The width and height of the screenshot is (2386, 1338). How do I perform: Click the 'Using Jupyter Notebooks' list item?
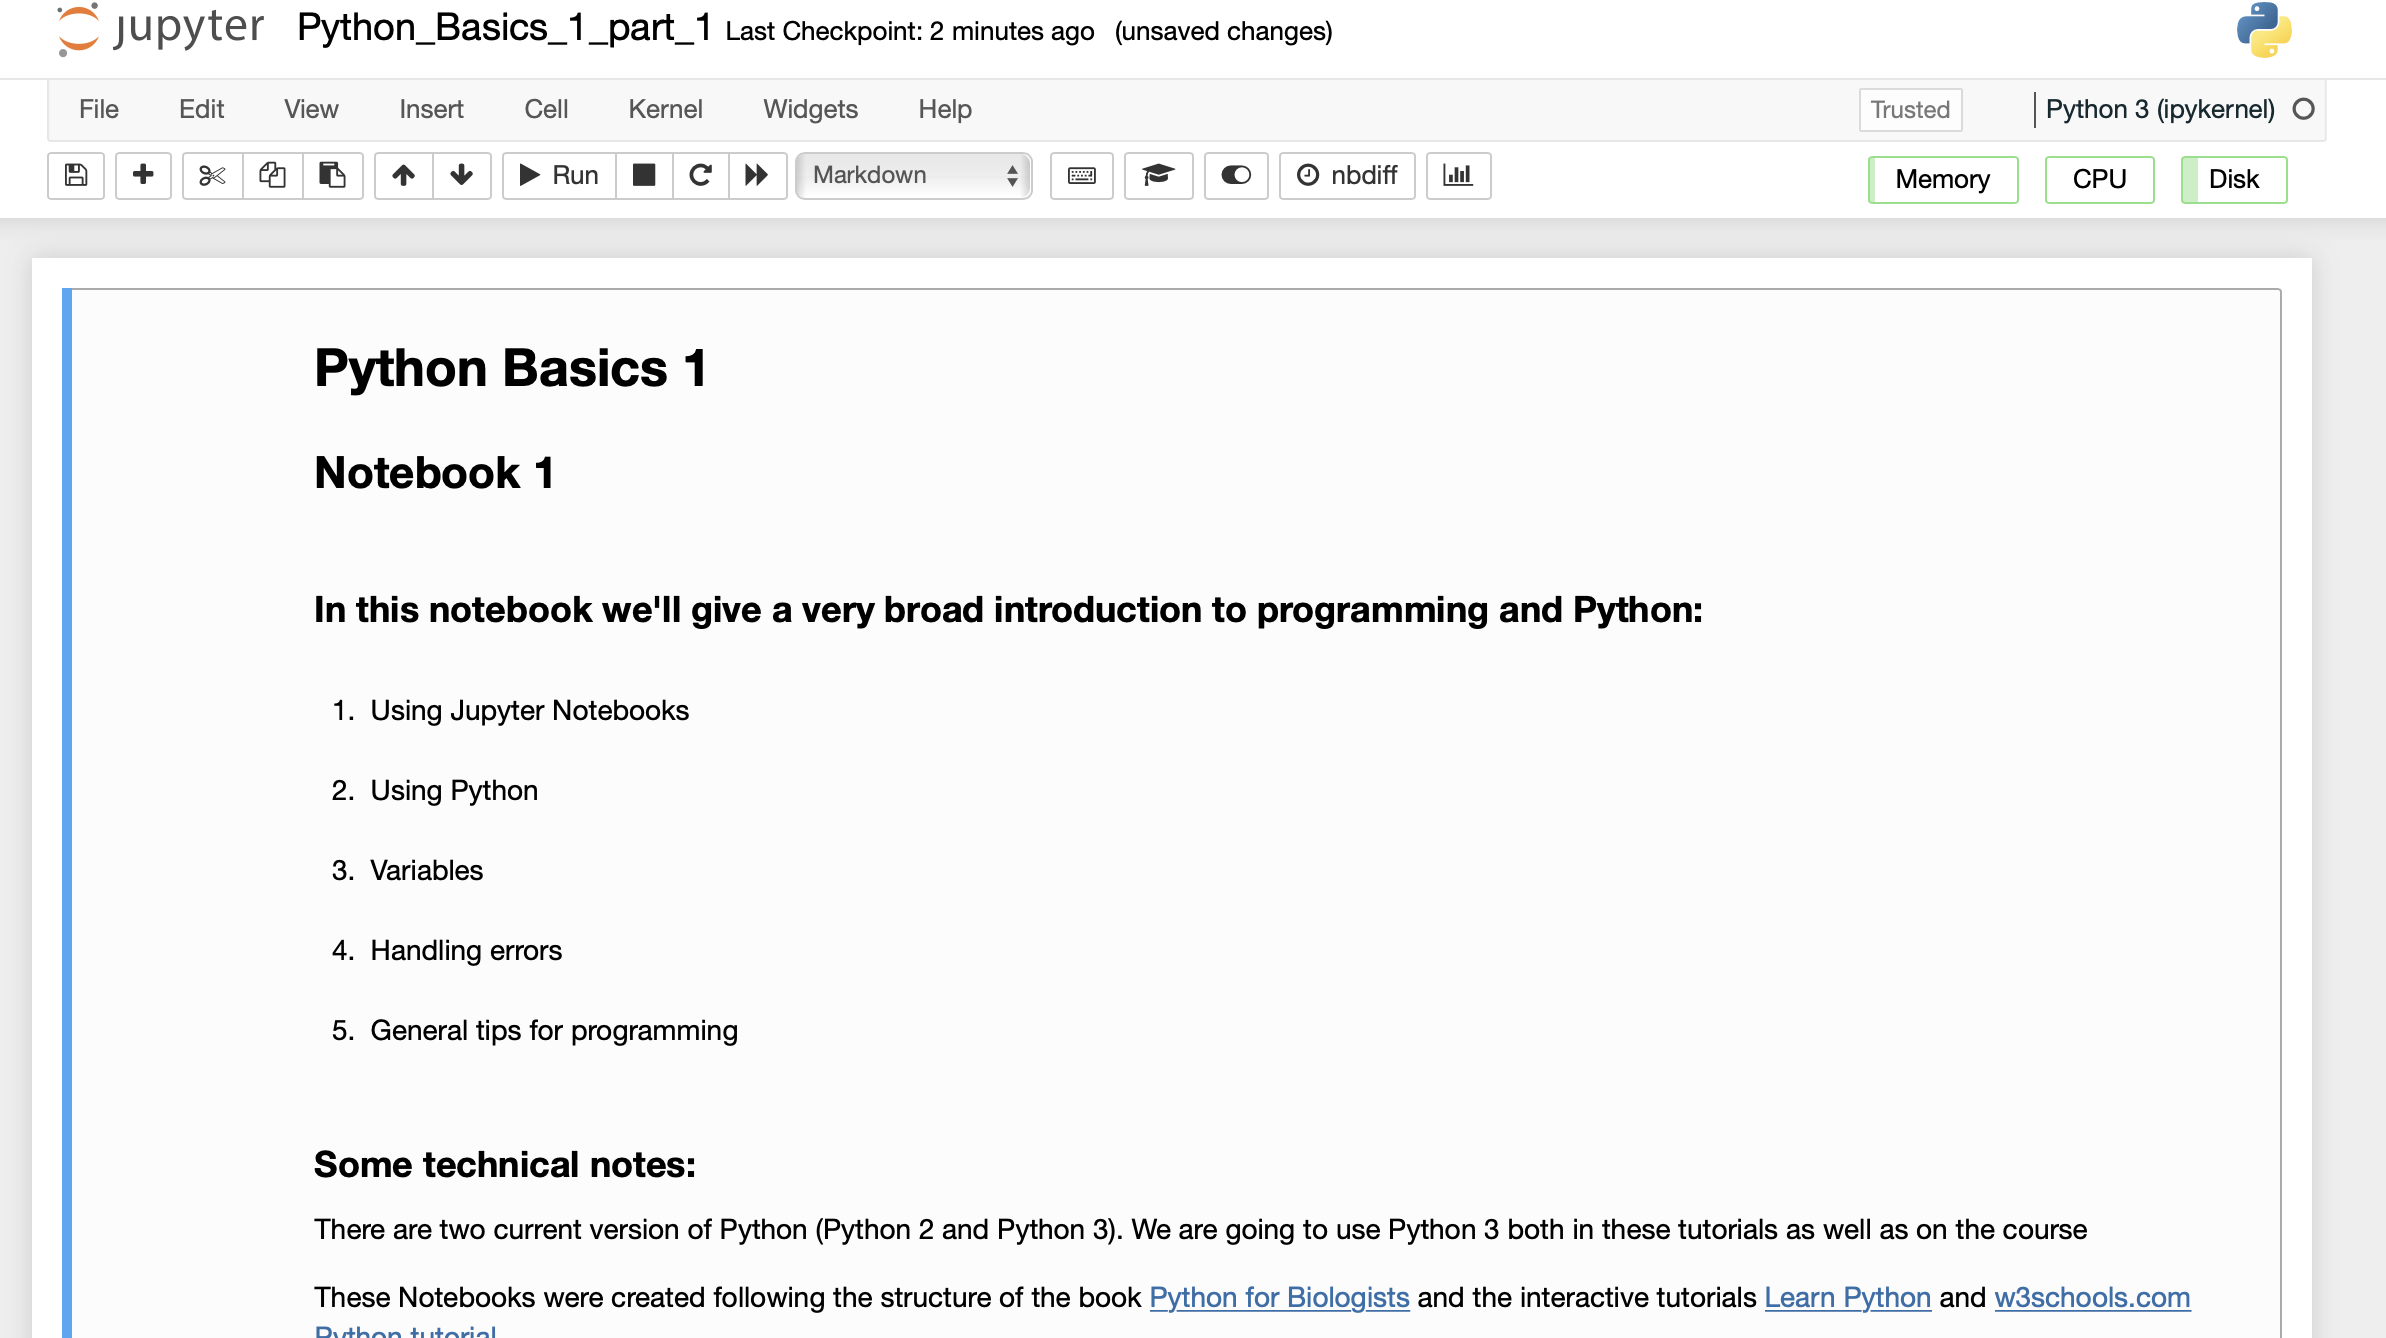[x=529, y=710]
